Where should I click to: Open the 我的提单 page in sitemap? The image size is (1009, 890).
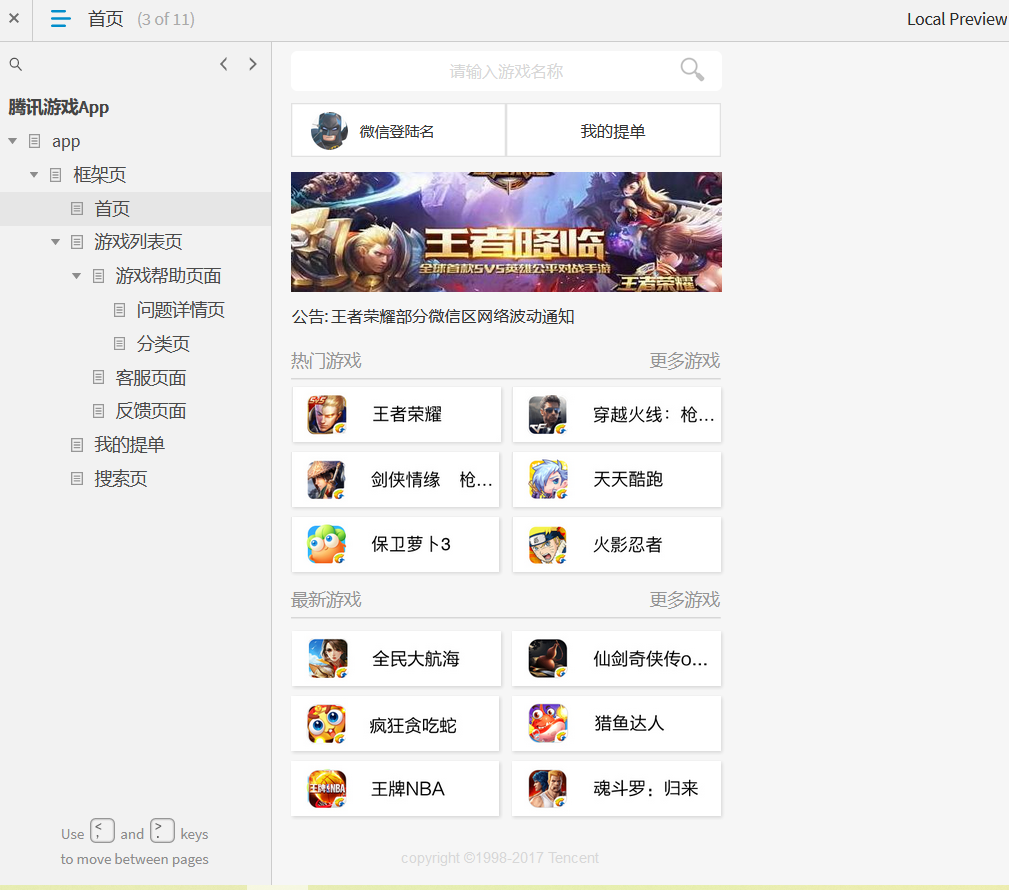click(129, 445)
